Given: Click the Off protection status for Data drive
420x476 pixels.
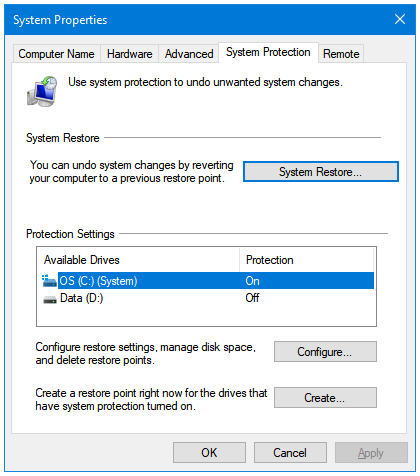Looking at the screenshot, I should 252,298.
